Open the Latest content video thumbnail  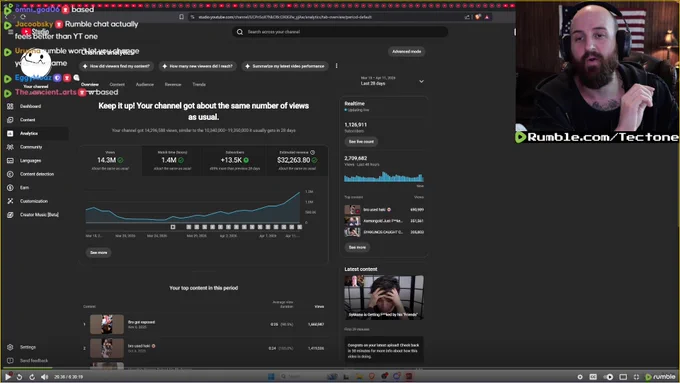click(384, 298)
